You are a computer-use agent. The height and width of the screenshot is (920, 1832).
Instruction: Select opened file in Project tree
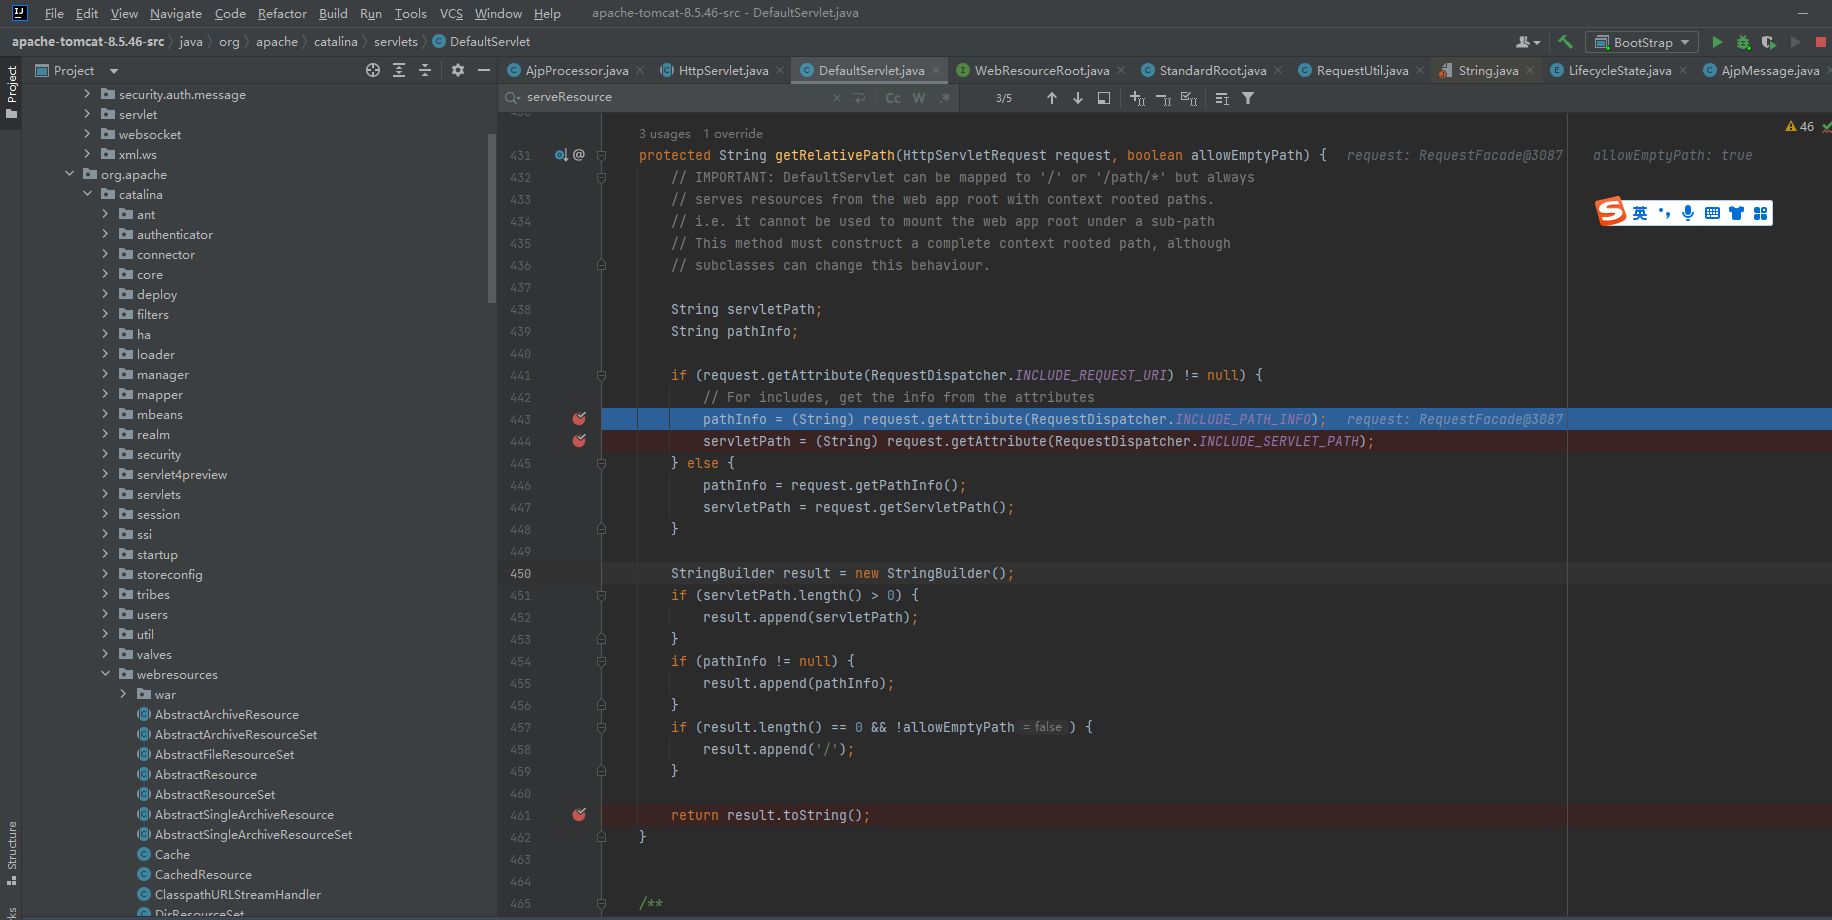pos(373,70)
